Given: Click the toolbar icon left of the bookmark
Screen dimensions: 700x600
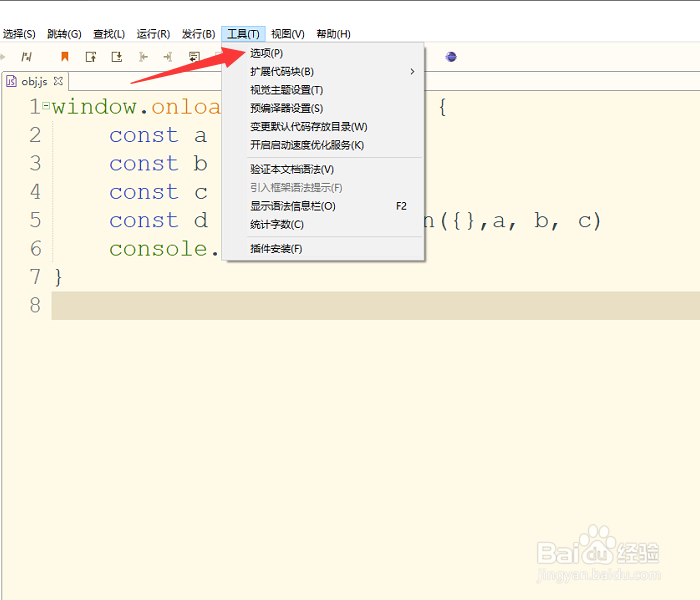Looking at the screenshot, I should pos(27,57).
